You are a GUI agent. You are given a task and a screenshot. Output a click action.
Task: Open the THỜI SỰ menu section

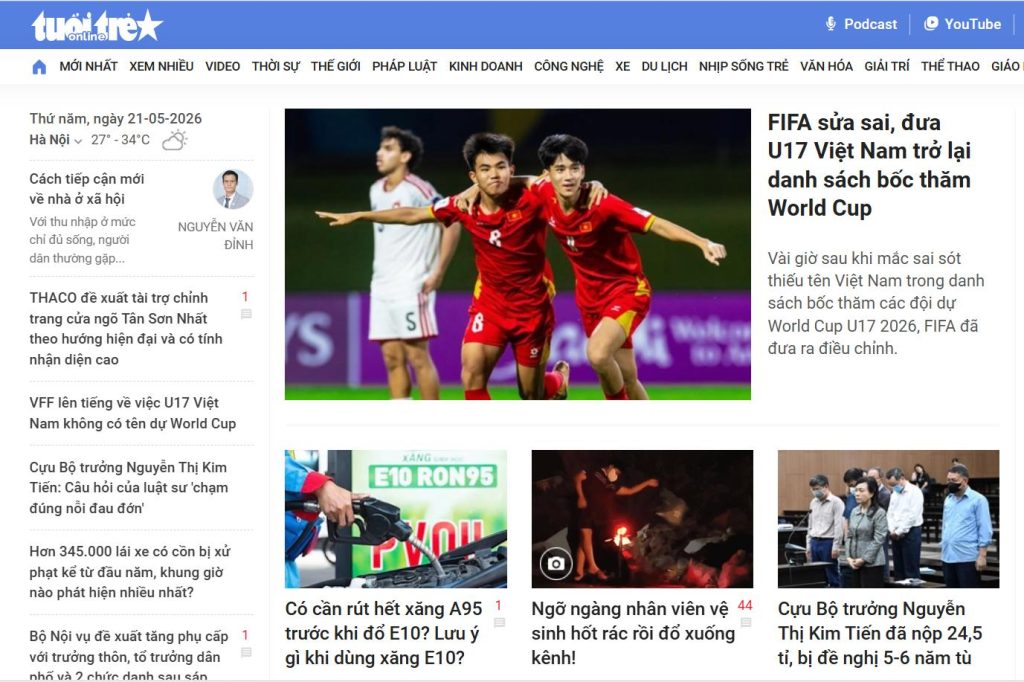(x=276, y=67)
